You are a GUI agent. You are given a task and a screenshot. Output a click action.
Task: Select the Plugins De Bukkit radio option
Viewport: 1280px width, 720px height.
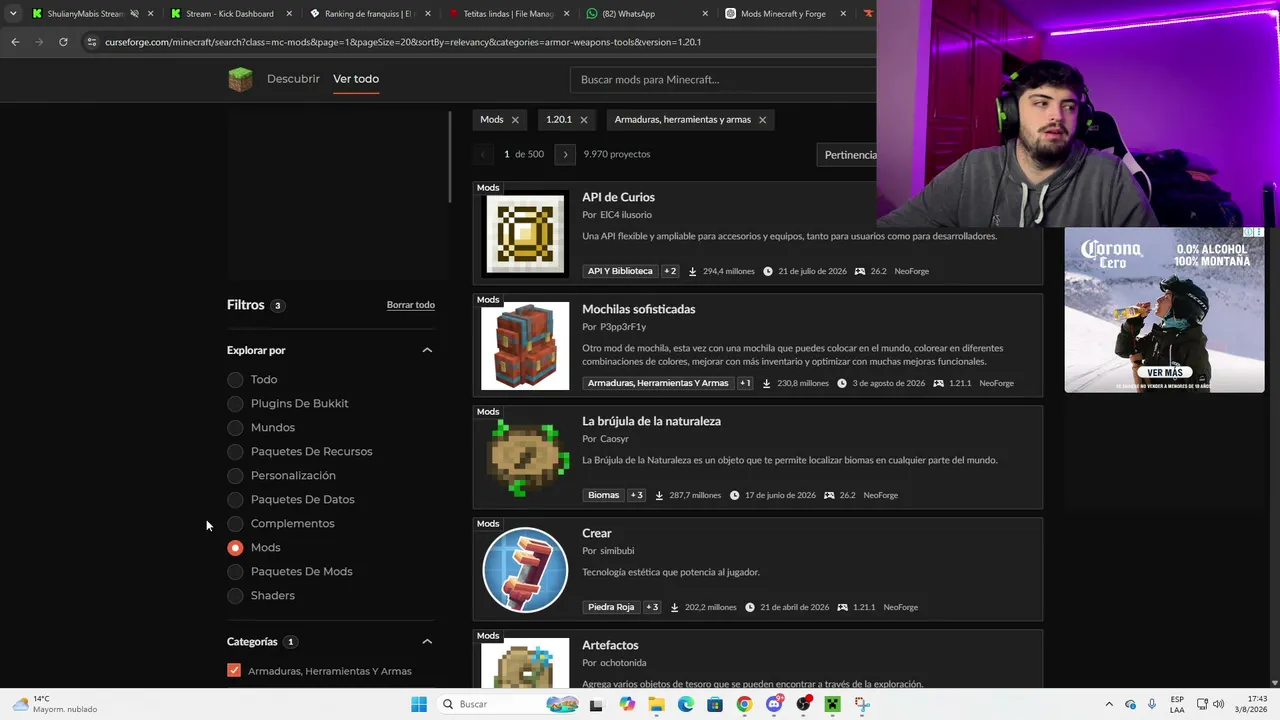click(x=235, y=404)
